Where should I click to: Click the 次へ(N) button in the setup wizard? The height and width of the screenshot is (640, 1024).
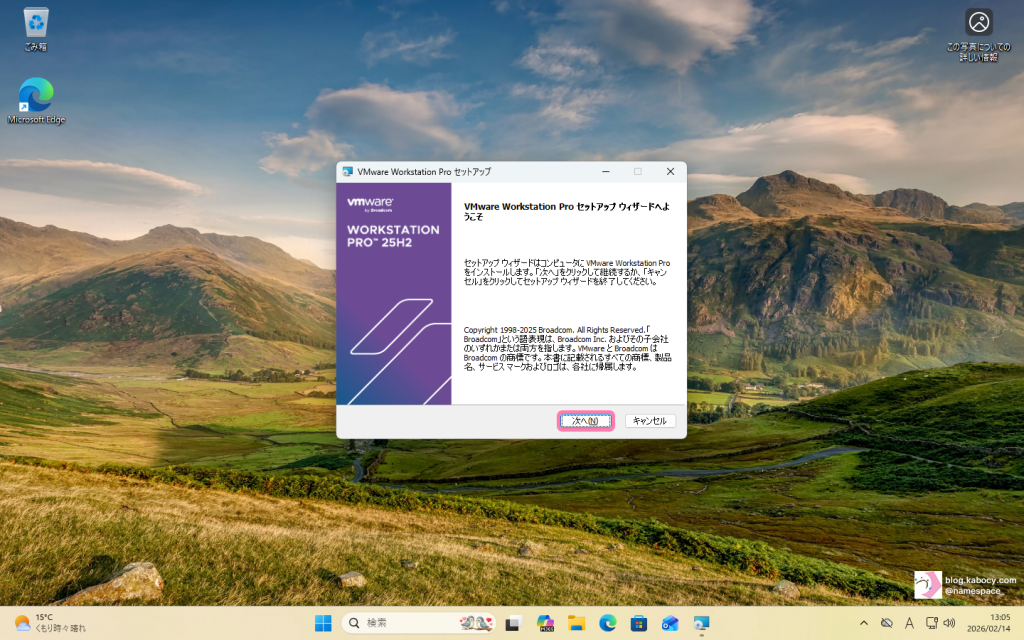coord(585,421)
